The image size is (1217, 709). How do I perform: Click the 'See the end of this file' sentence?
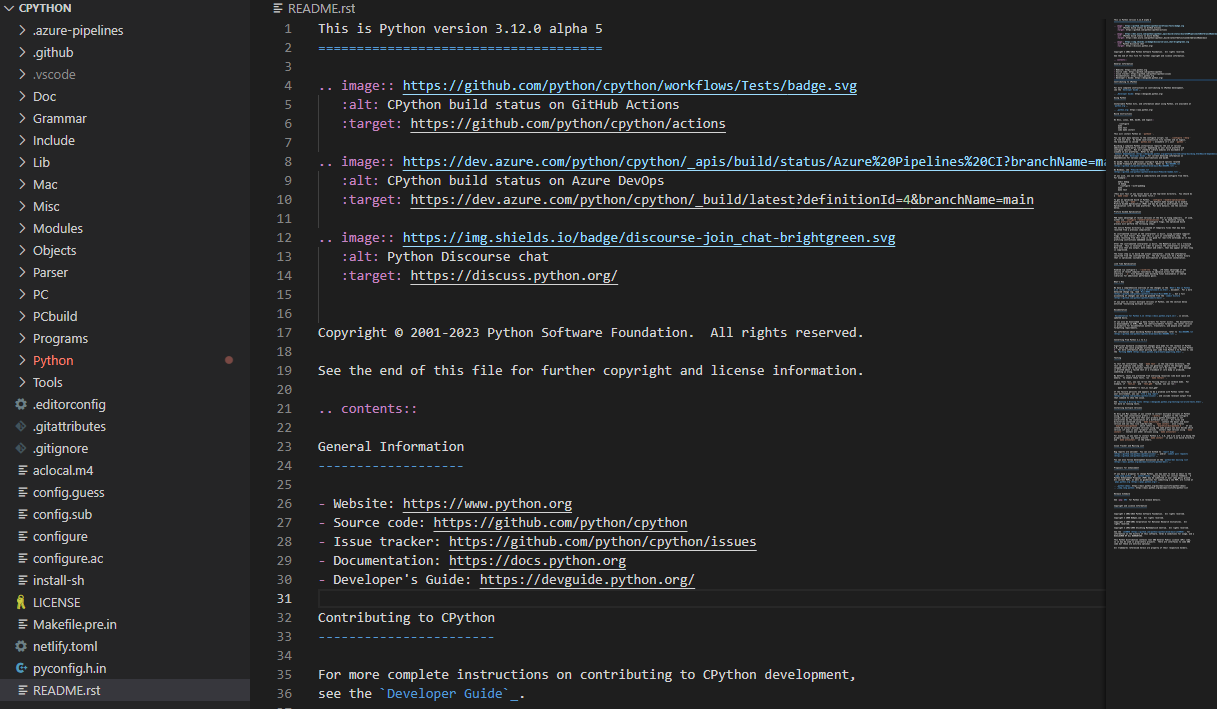pos(590,371)
